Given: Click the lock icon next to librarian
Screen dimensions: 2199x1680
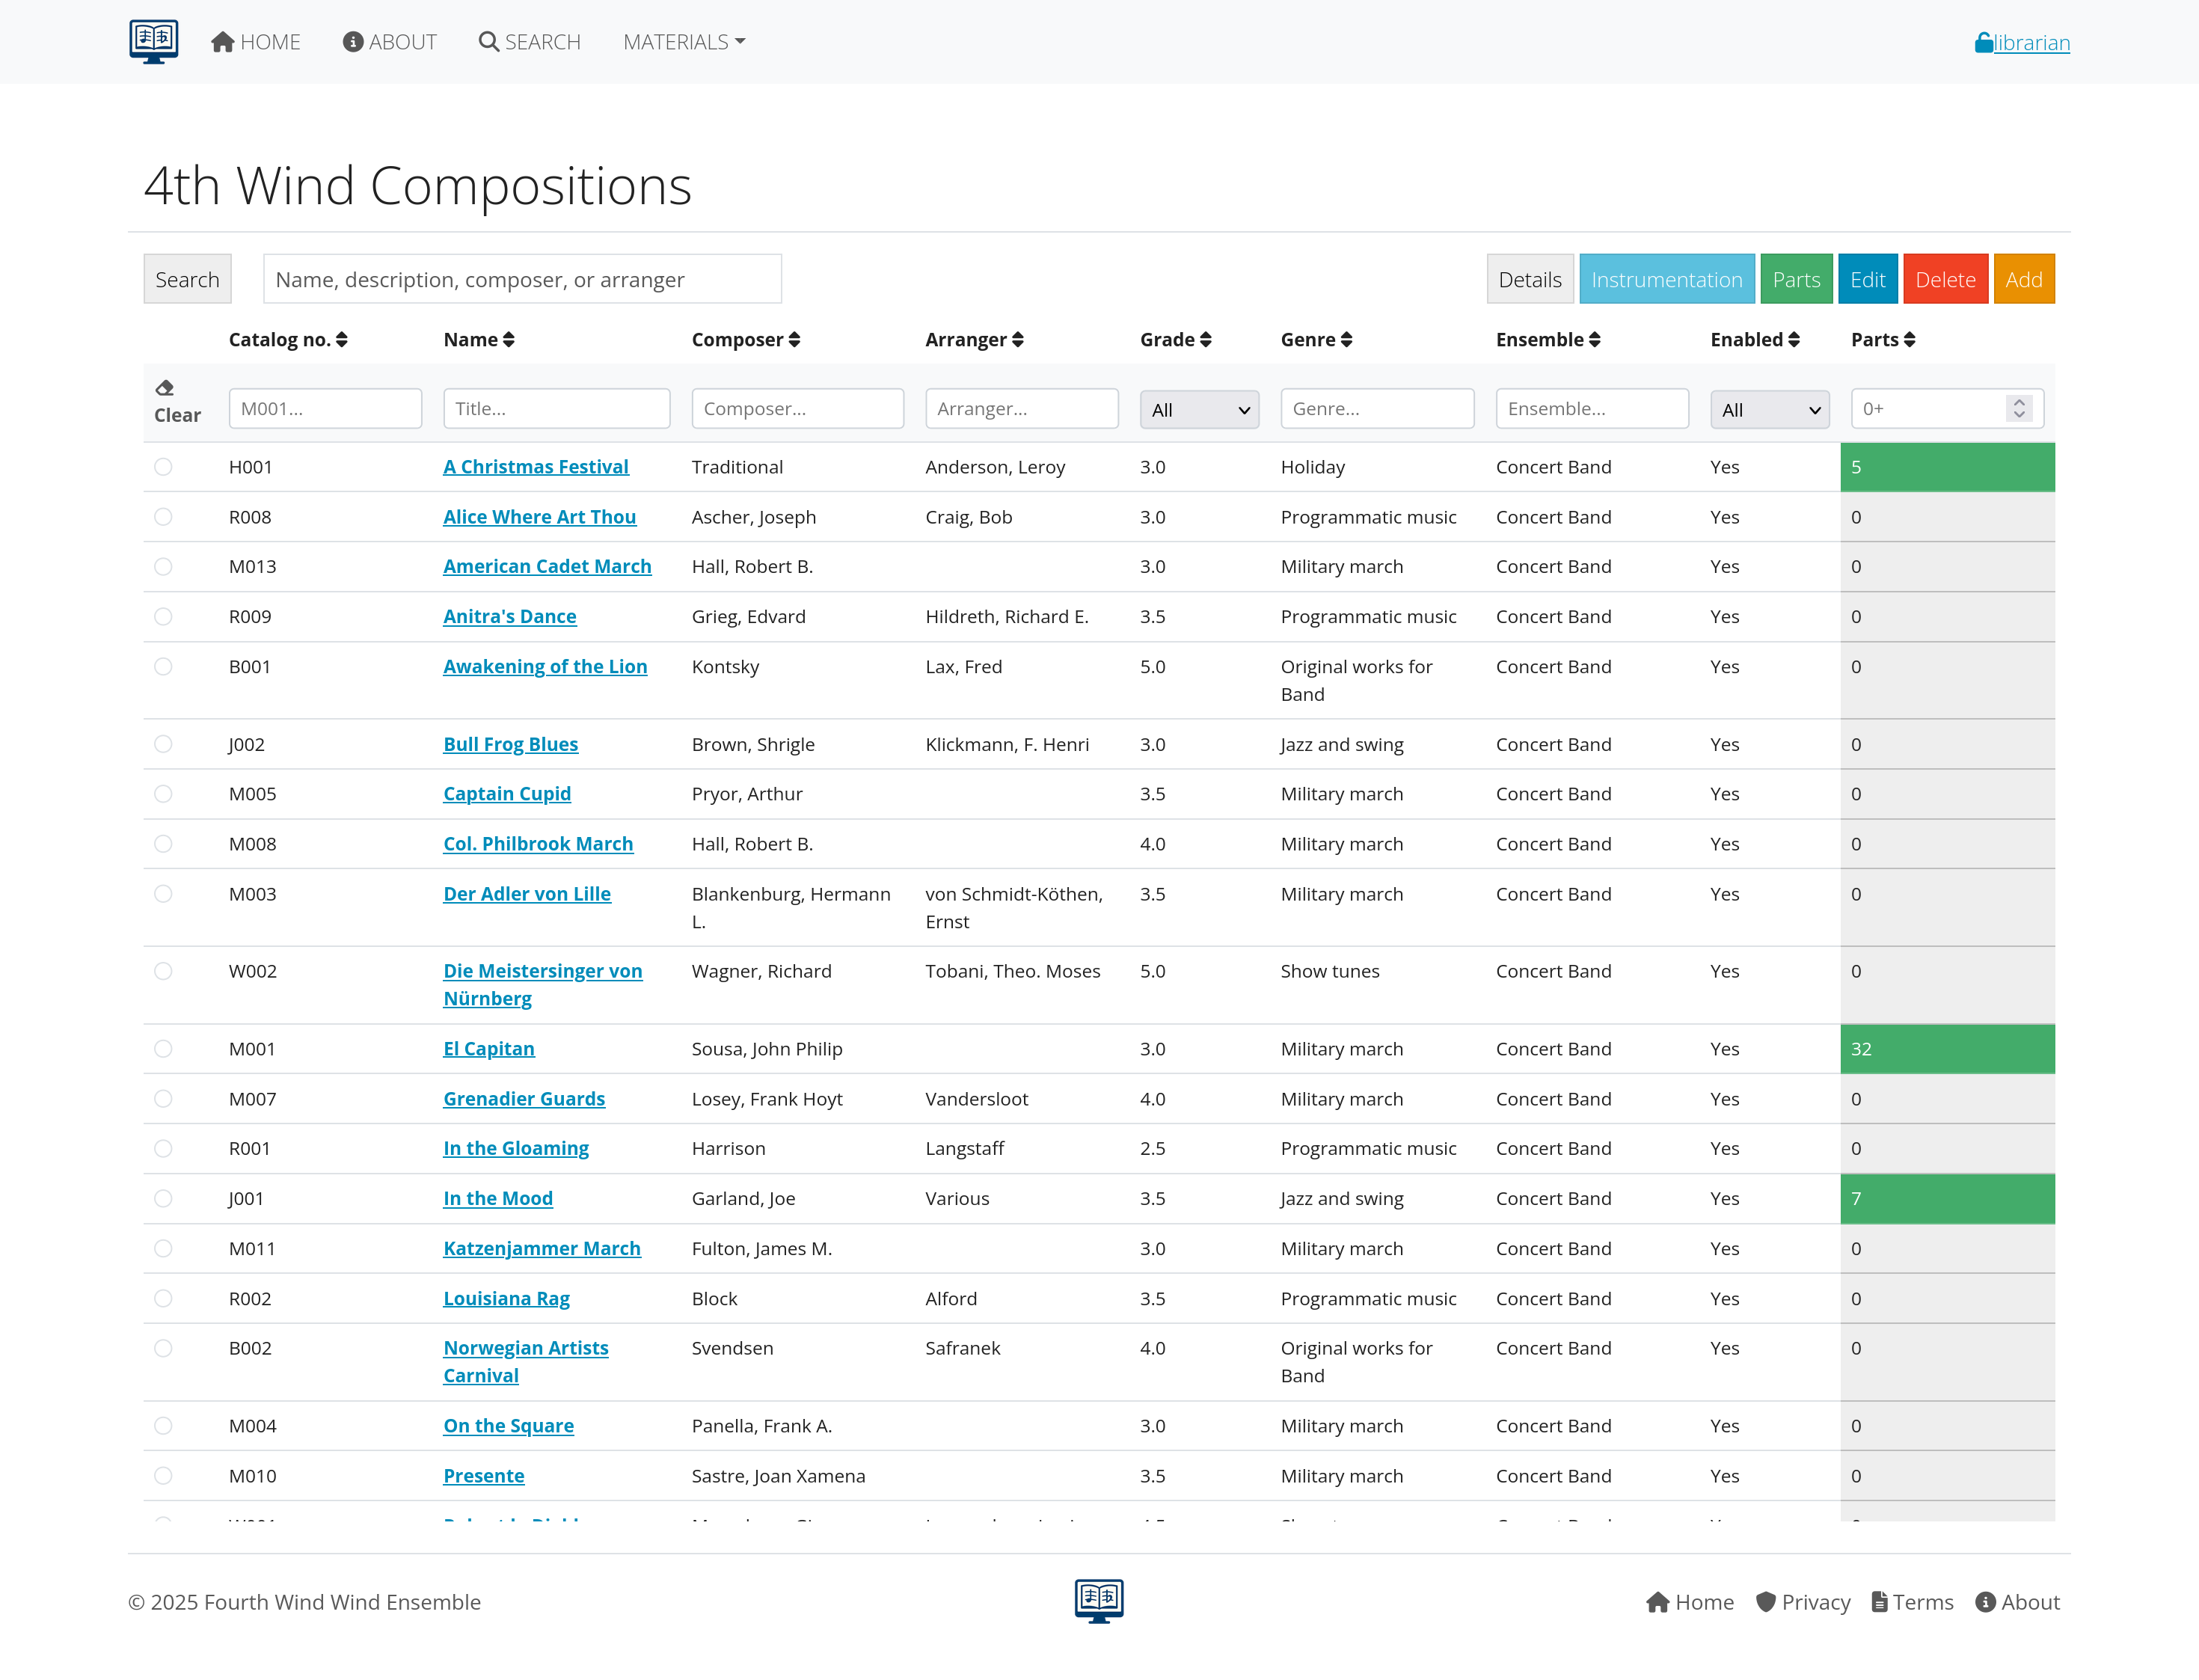Looking at the screenshot, I should 1984,41.
